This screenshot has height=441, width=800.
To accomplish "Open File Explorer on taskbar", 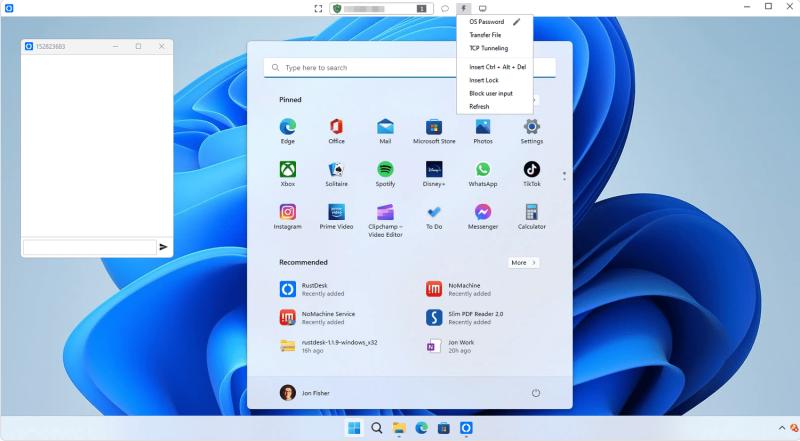I will click(x=399, y=428).
